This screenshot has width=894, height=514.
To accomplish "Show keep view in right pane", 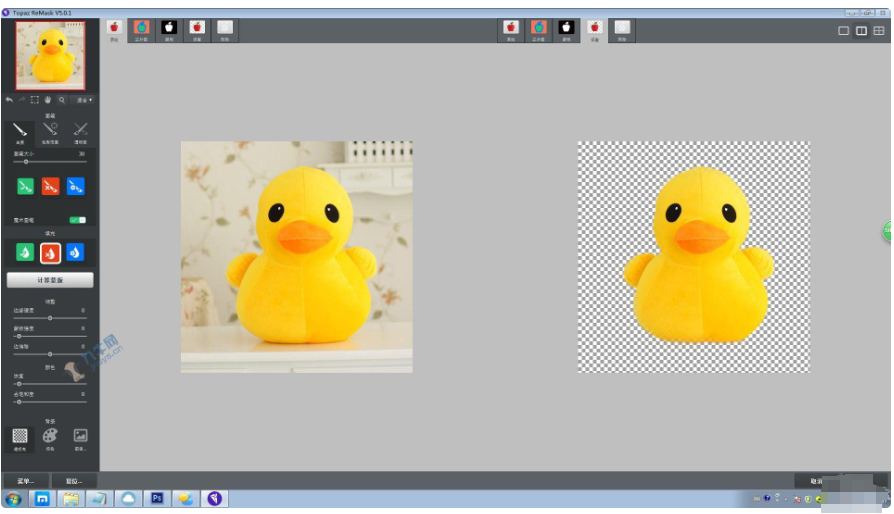I will [x=595, y=30].
